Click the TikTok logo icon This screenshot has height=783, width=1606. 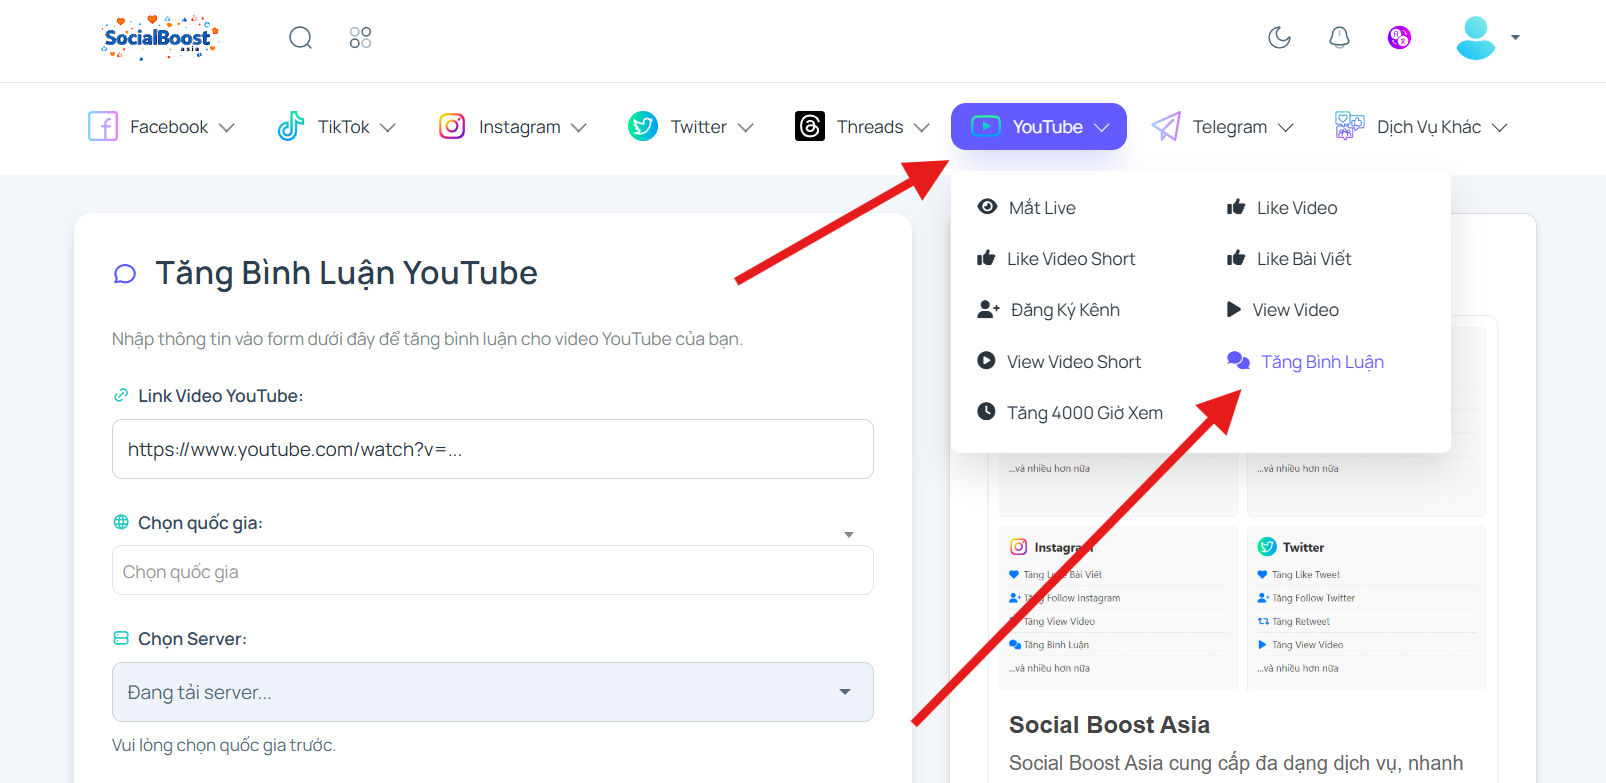(x=290, y=126)
